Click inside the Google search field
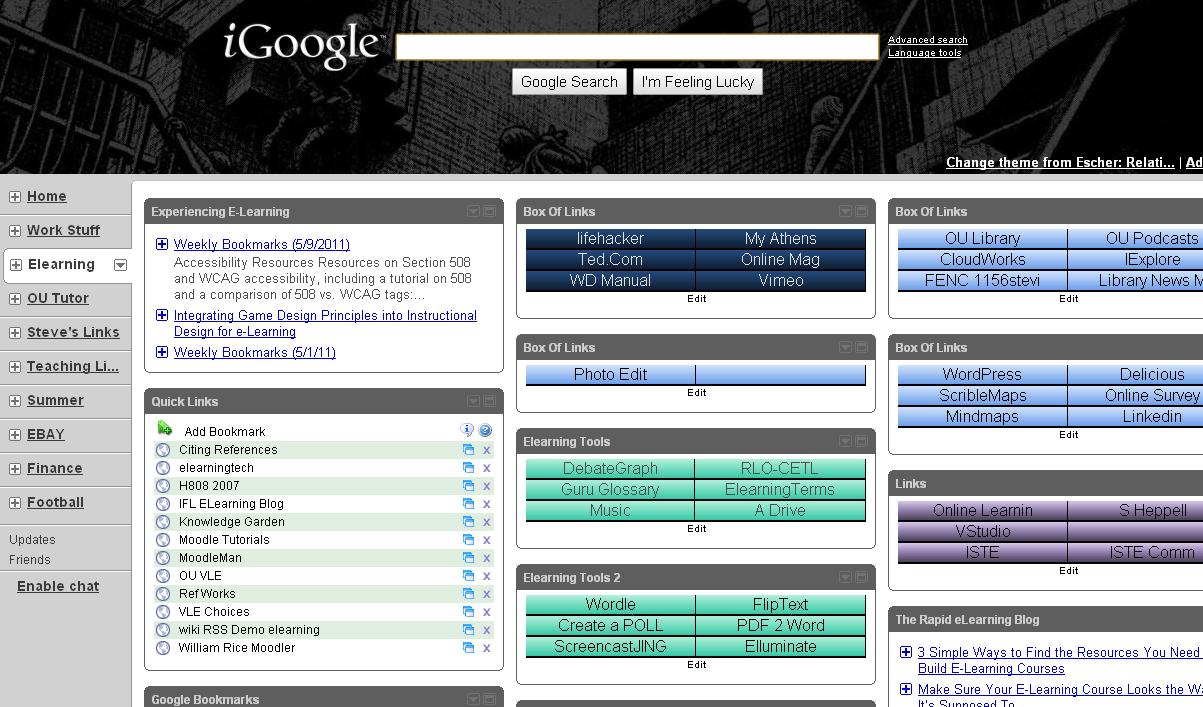 pyautogui.click(x=637, y=47)
